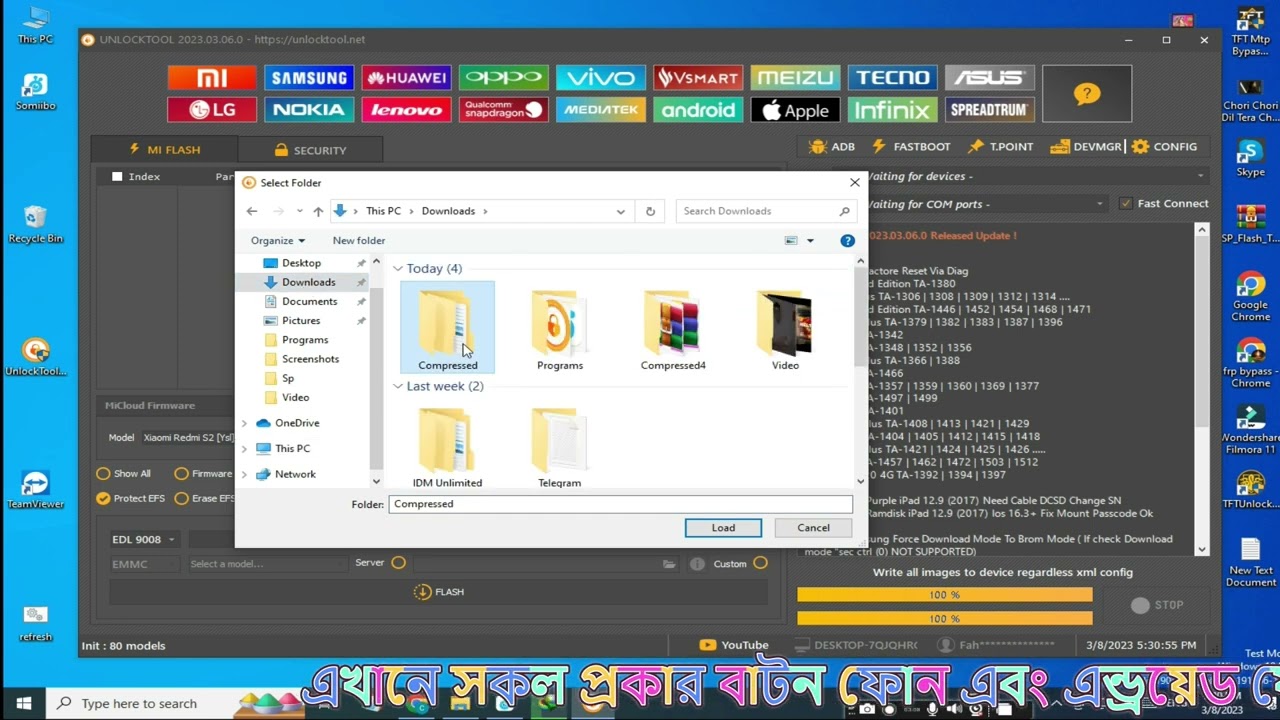
Task: Click the Cancel button in Select Folder
Action: [813, 528]
